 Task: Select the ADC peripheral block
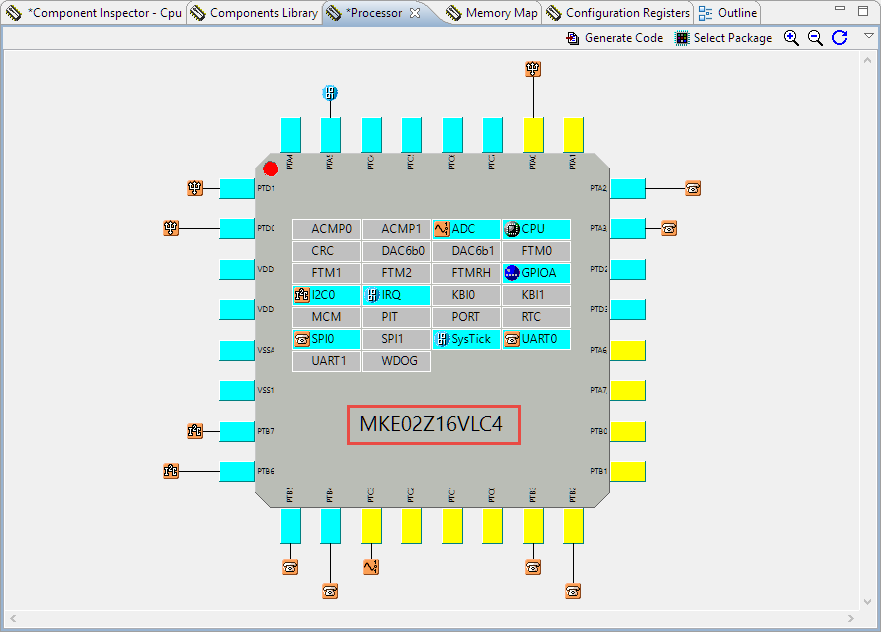tap(466, 229)
